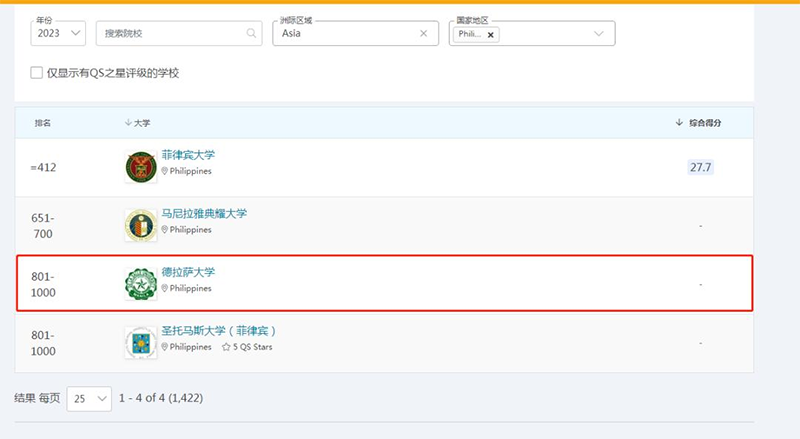This screenshot has height=439, width=800.
Task: Click De La Salle University logo
Action: pyautogui.click(x=141, y=284)
